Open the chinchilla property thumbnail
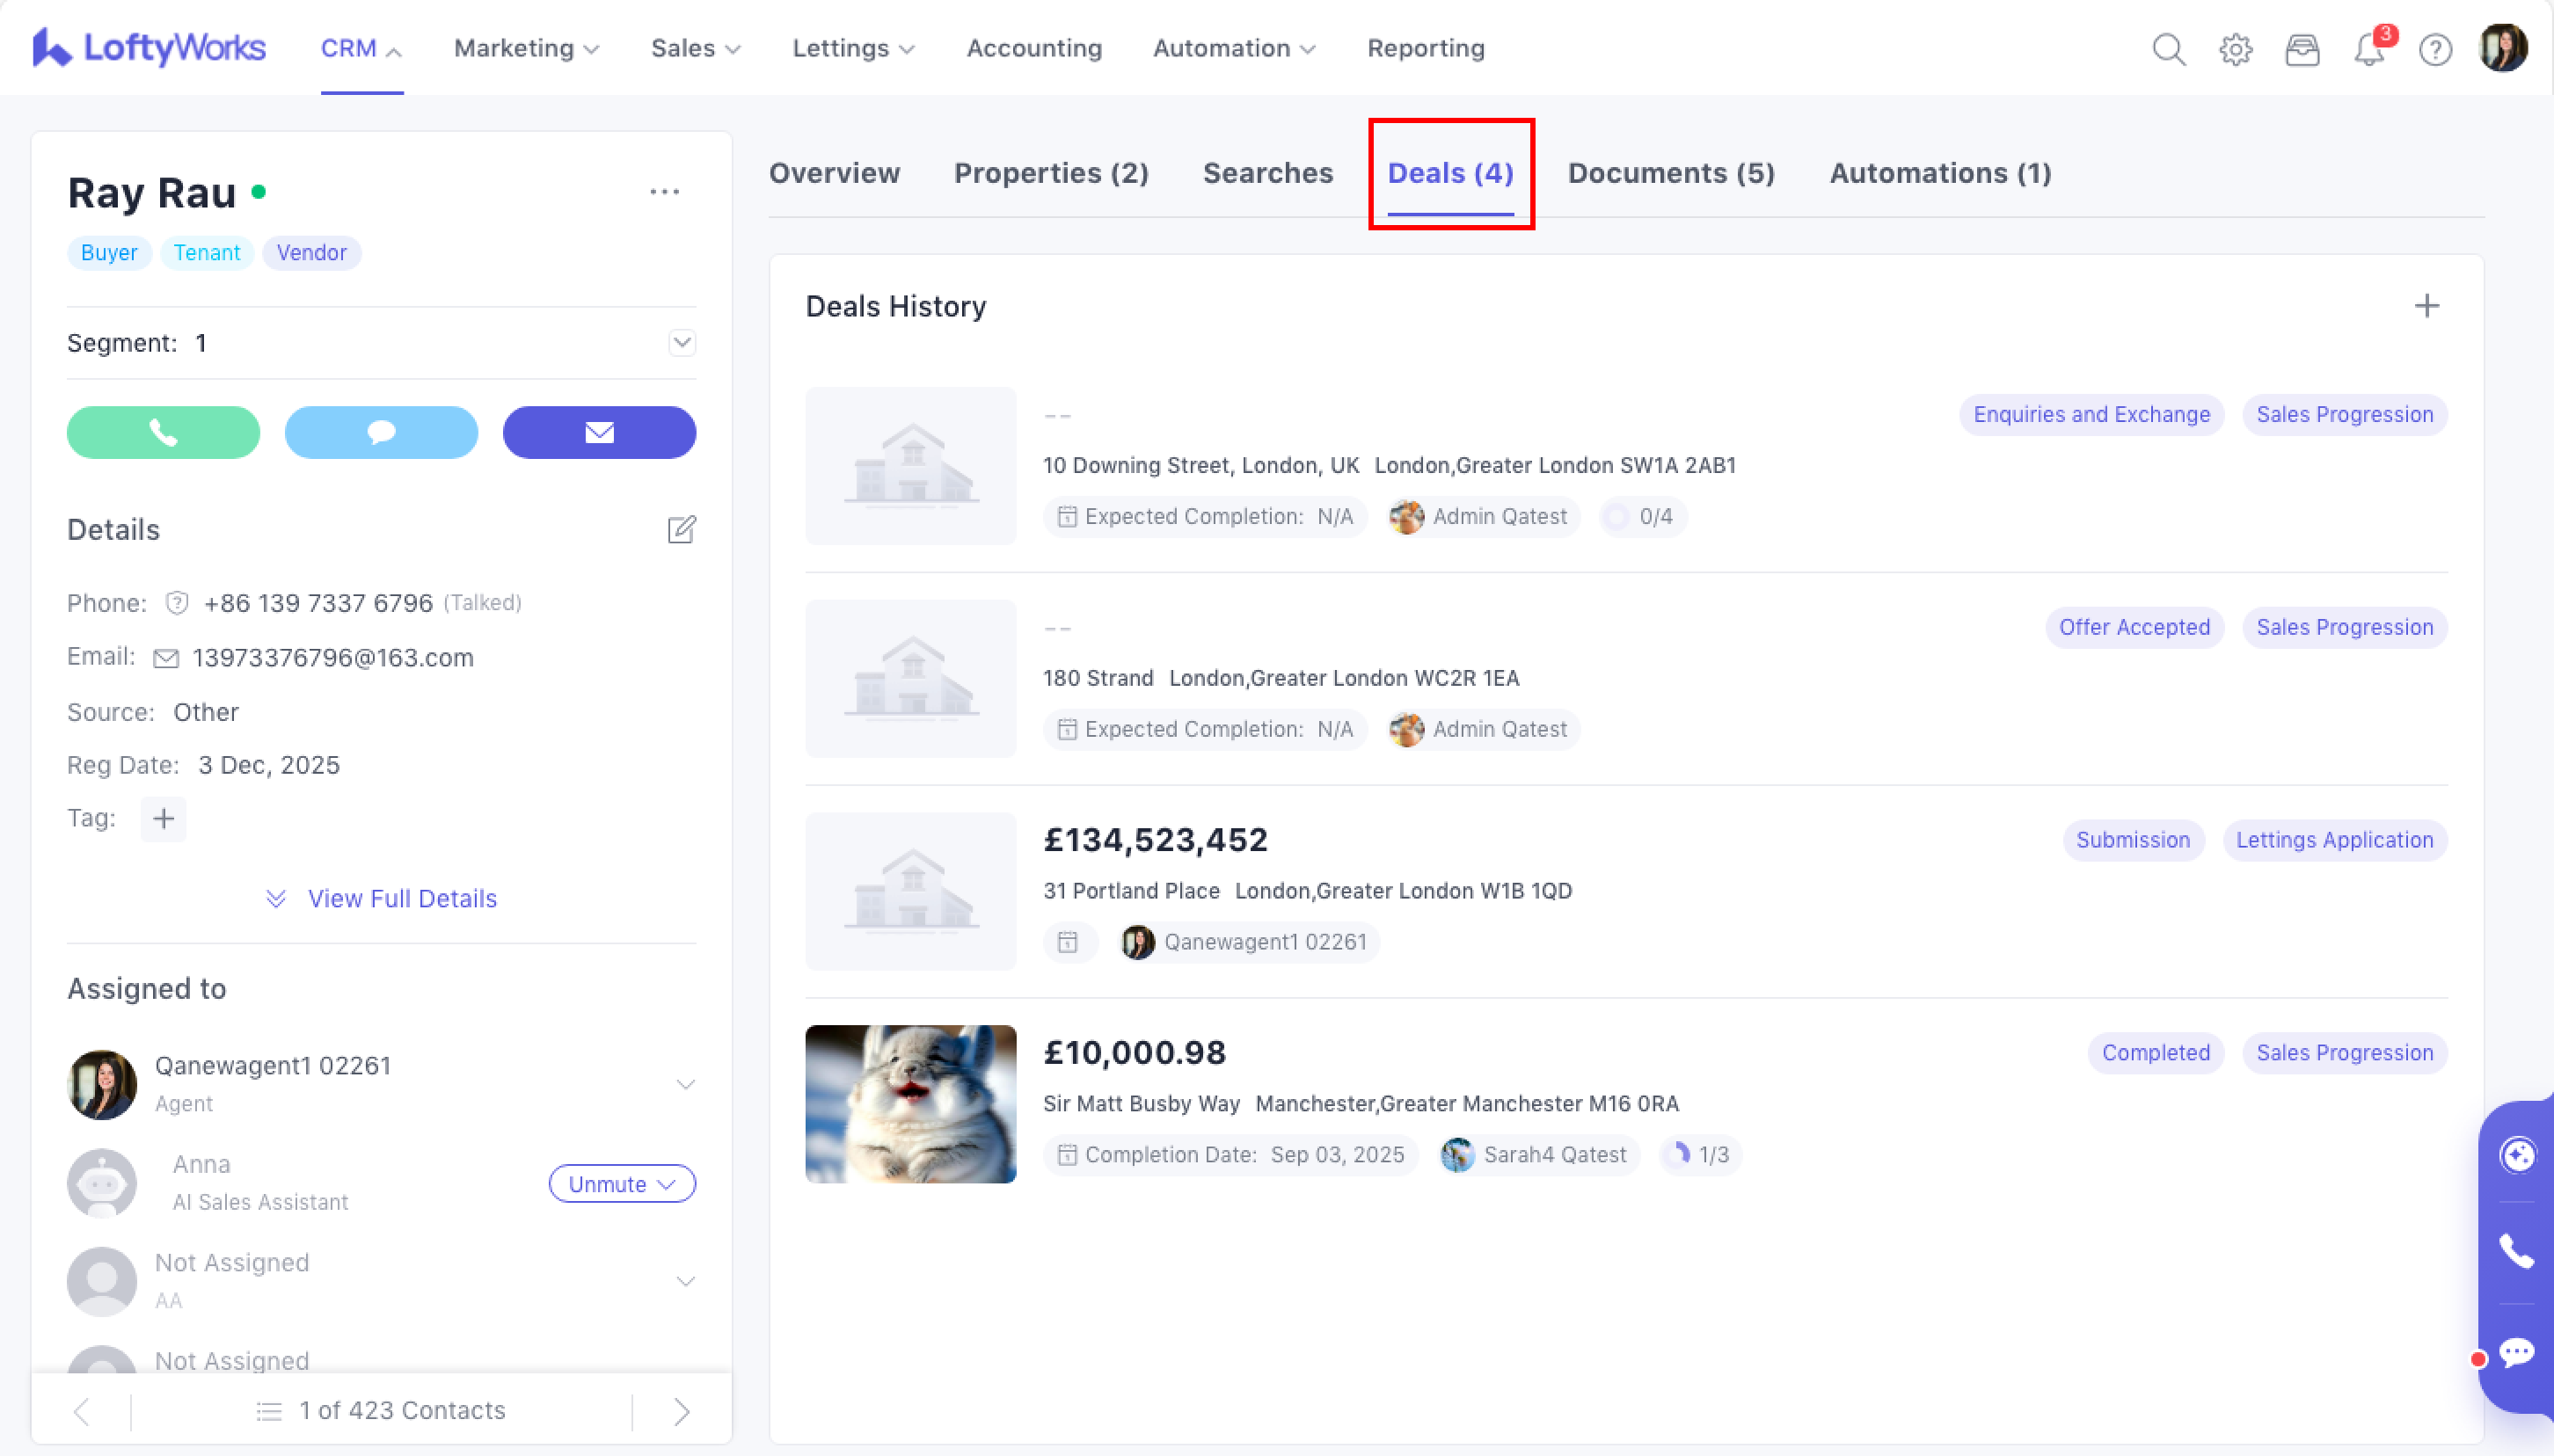Image resolution: width=2554 pixels, height=1456 pixels. click(x=910, y=1104)
